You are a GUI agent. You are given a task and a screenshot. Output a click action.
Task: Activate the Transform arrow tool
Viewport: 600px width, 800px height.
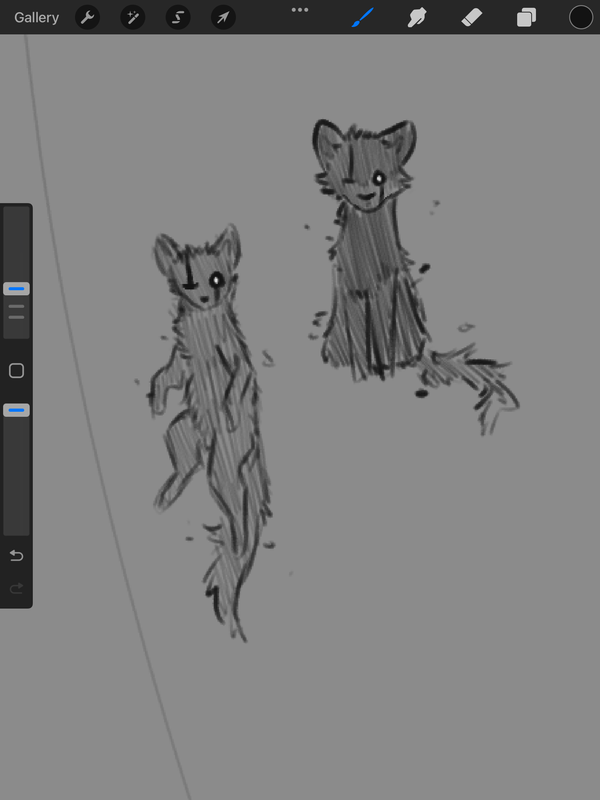point(223,18)
